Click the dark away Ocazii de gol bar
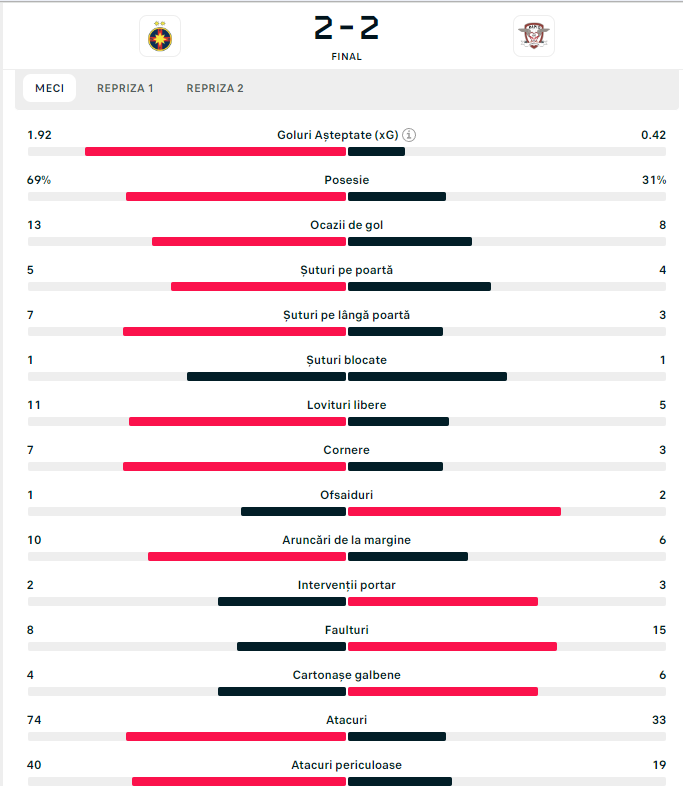This screenshot has height=786, width=683. (409, 241)
